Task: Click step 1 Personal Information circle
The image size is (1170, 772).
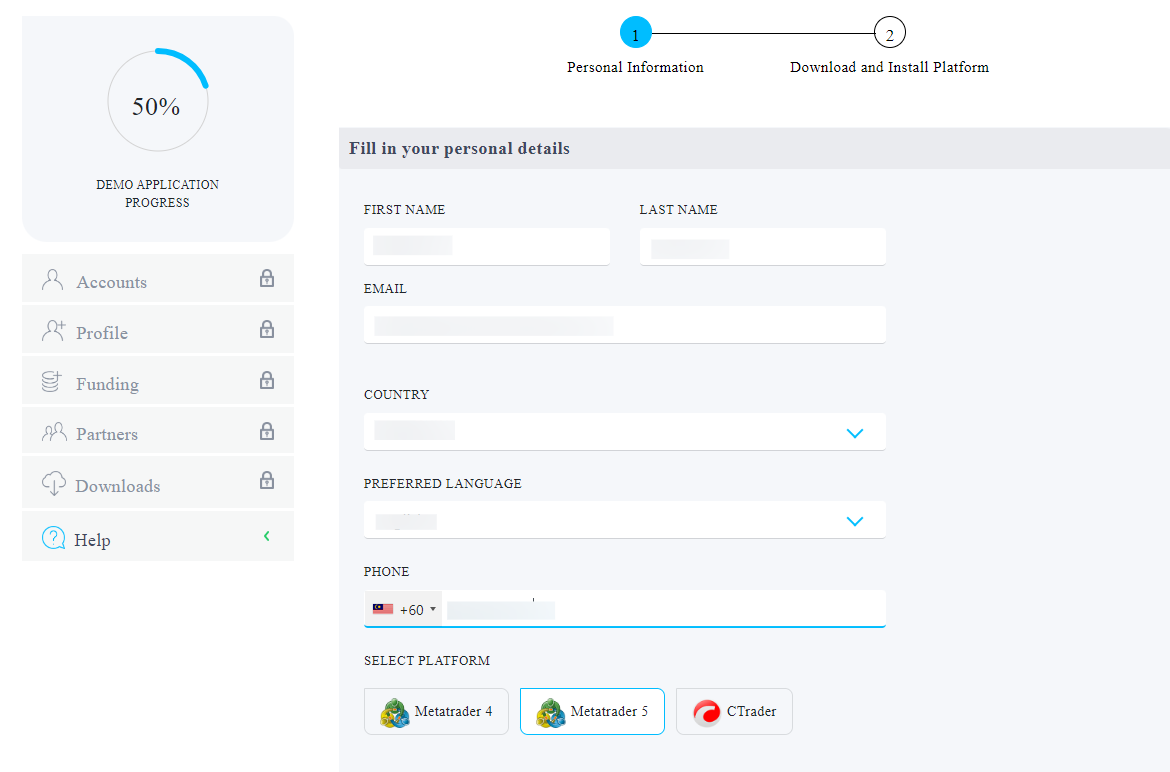Action: pos(635,33)
